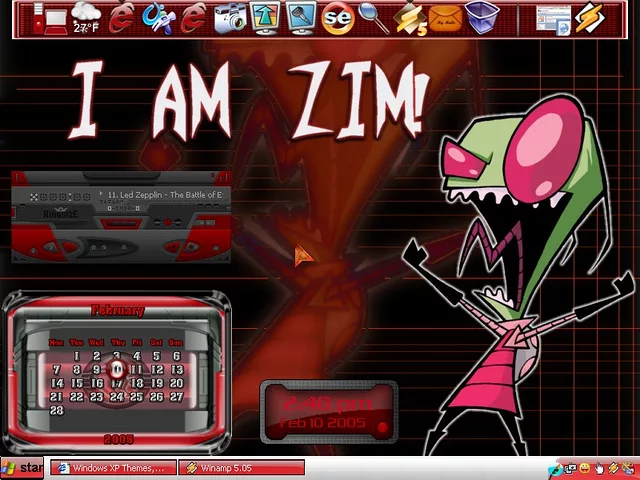The image size is (640, 480).
Task: Open the 27°F weather dock icon
Action: pyautogui.click(x=86, y=18)
